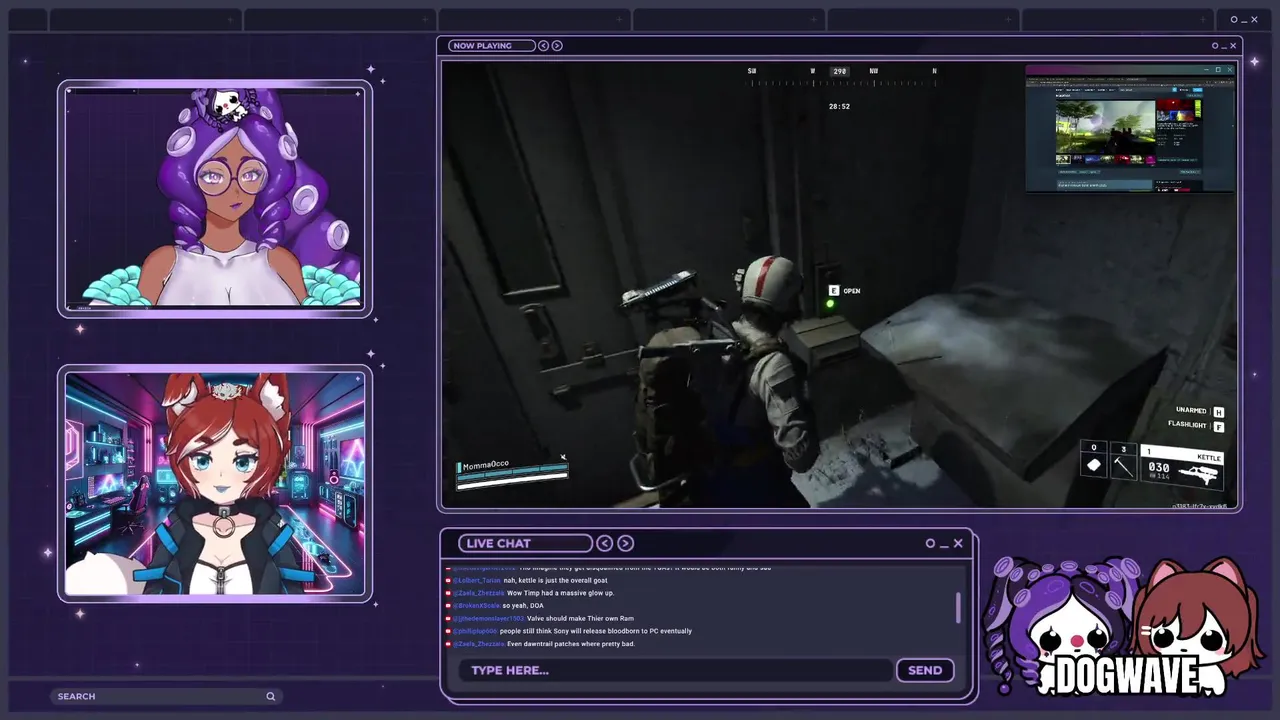Click username Lolbert_Tarian in chat

pos(478,580)
